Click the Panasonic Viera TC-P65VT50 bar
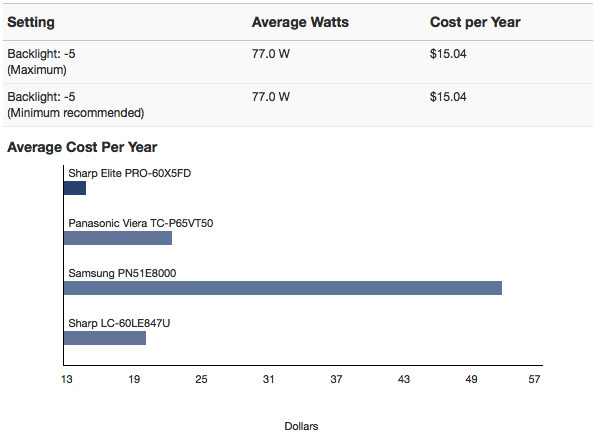This screenshot has height=432, width=595. pos(118,238)
